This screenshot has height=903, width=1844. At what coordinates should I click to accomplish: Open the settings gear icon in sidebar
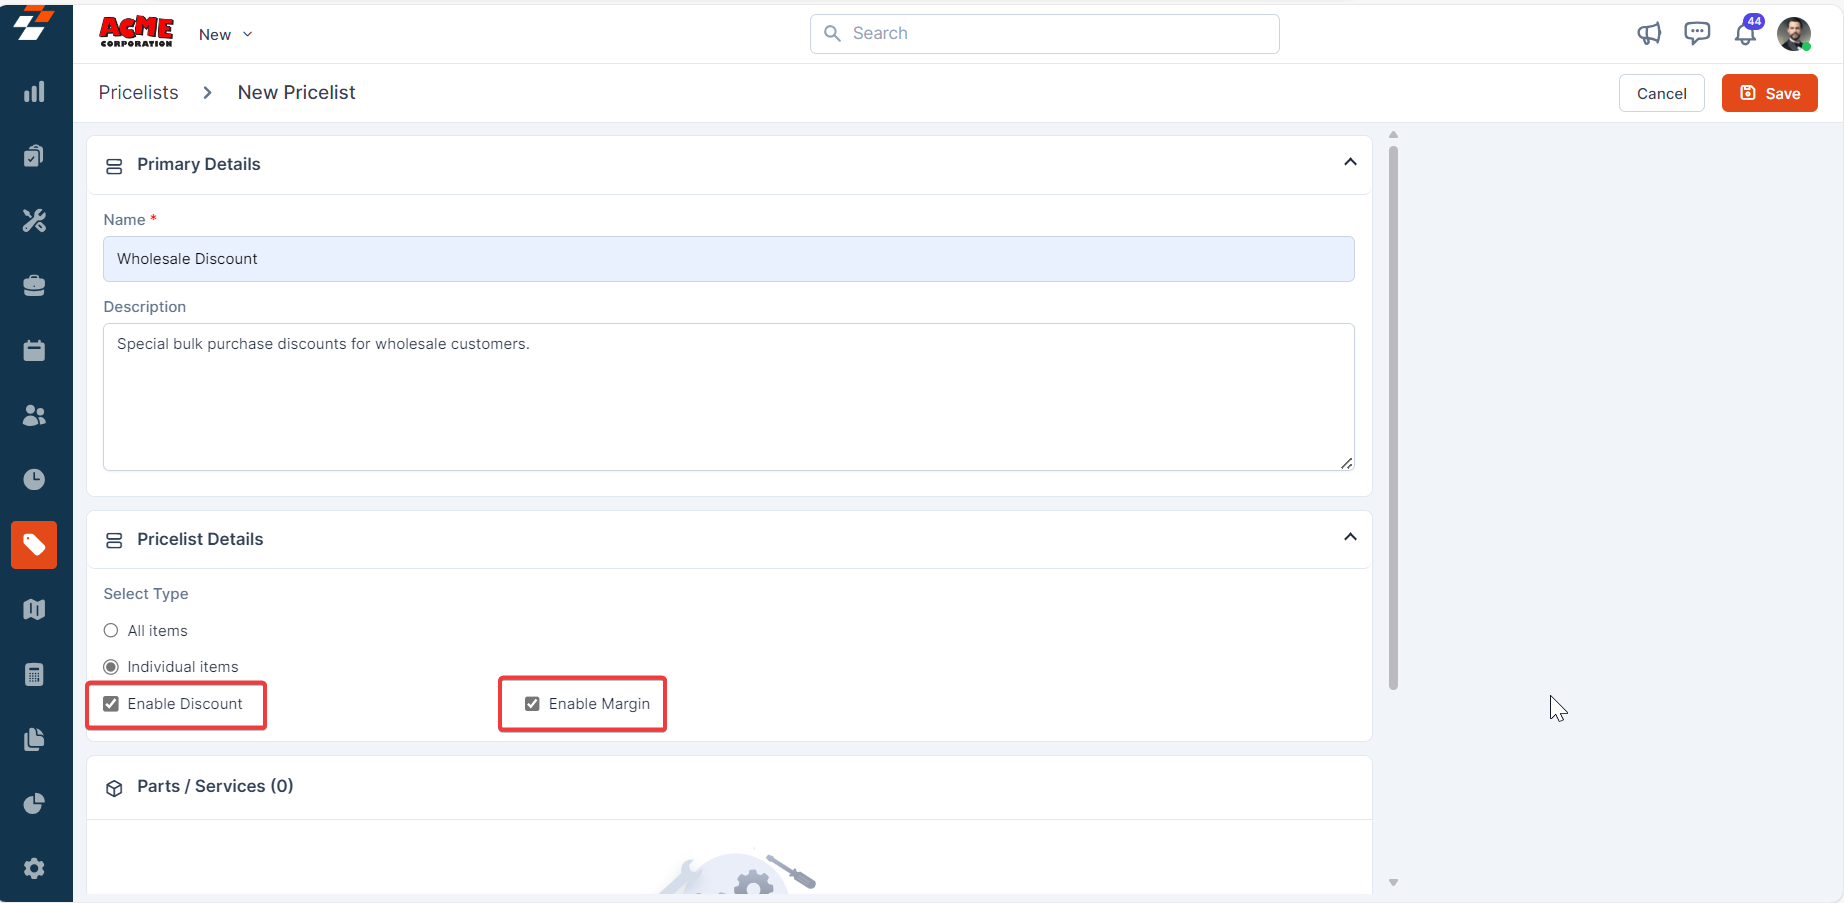(34, 868)
